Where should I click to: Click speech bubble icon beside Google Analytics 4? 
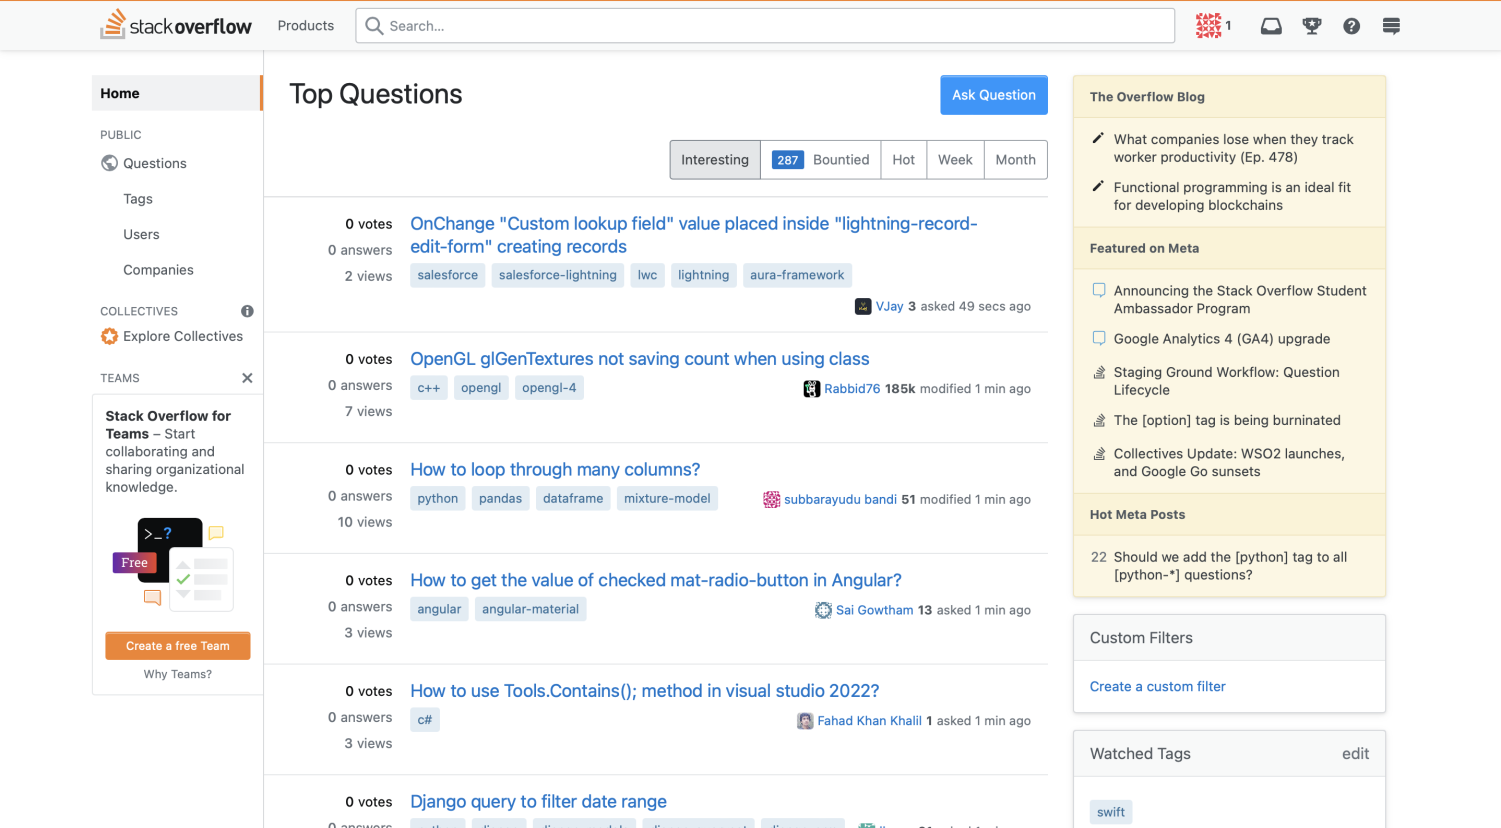coord(1099,338)
